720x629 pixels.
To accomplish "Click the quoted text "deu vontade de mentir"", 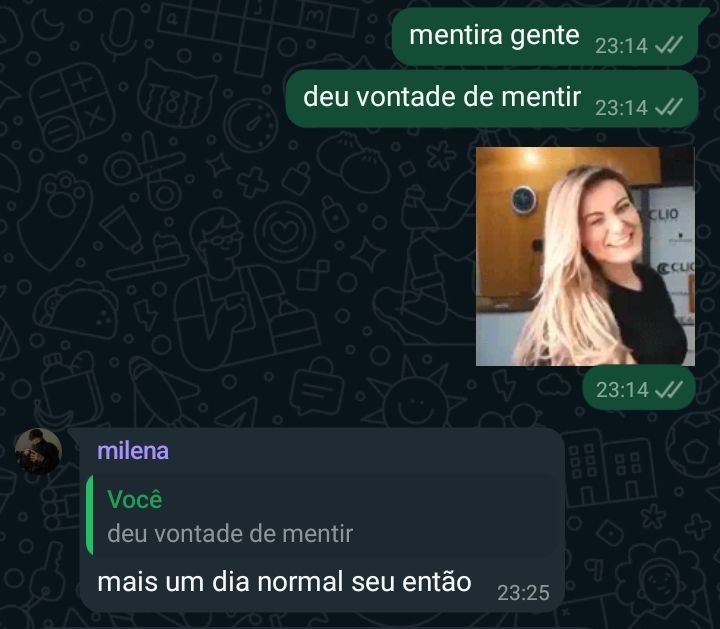I will (230, 534).
